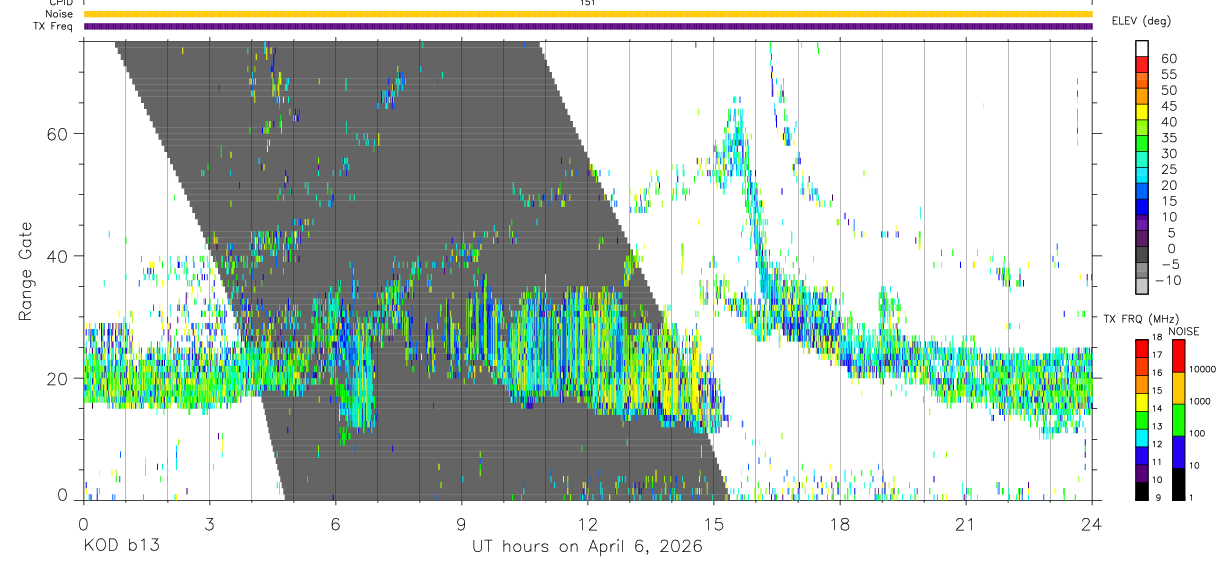Click the 12 tick on UT hours axis
Viewport: 1228px width, 567px height.
coord(587,524)
